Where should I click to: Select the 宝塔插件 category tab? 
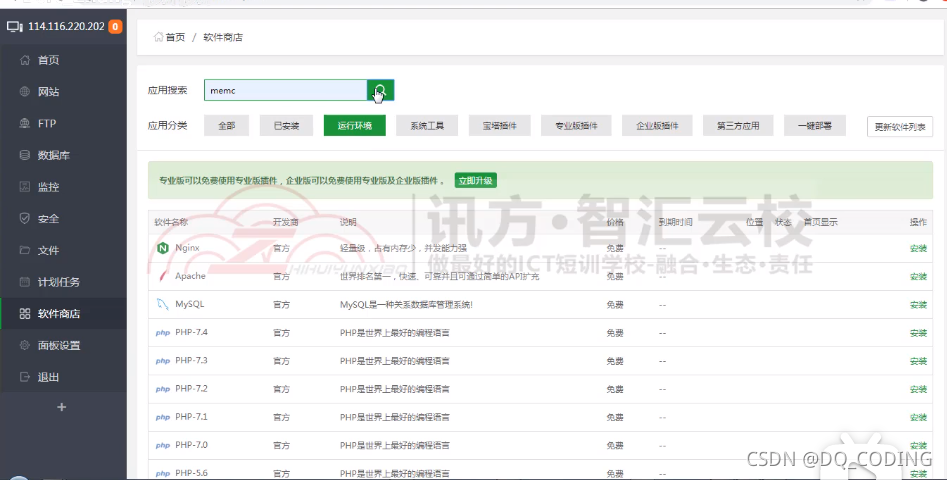(x=499, y=126)
